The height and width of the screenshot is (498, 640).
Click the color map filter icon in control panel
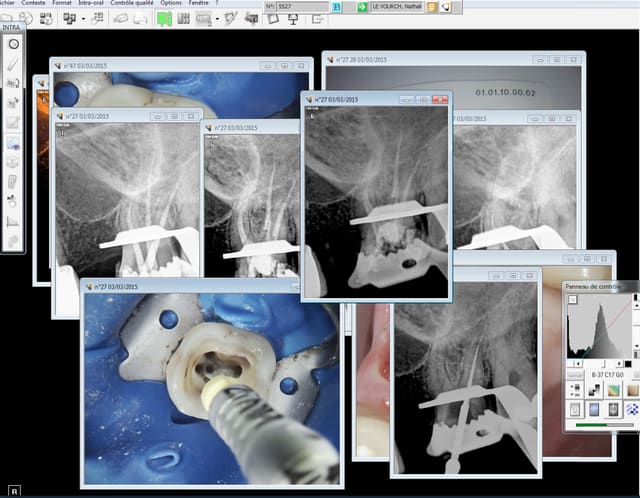point(613,390)
